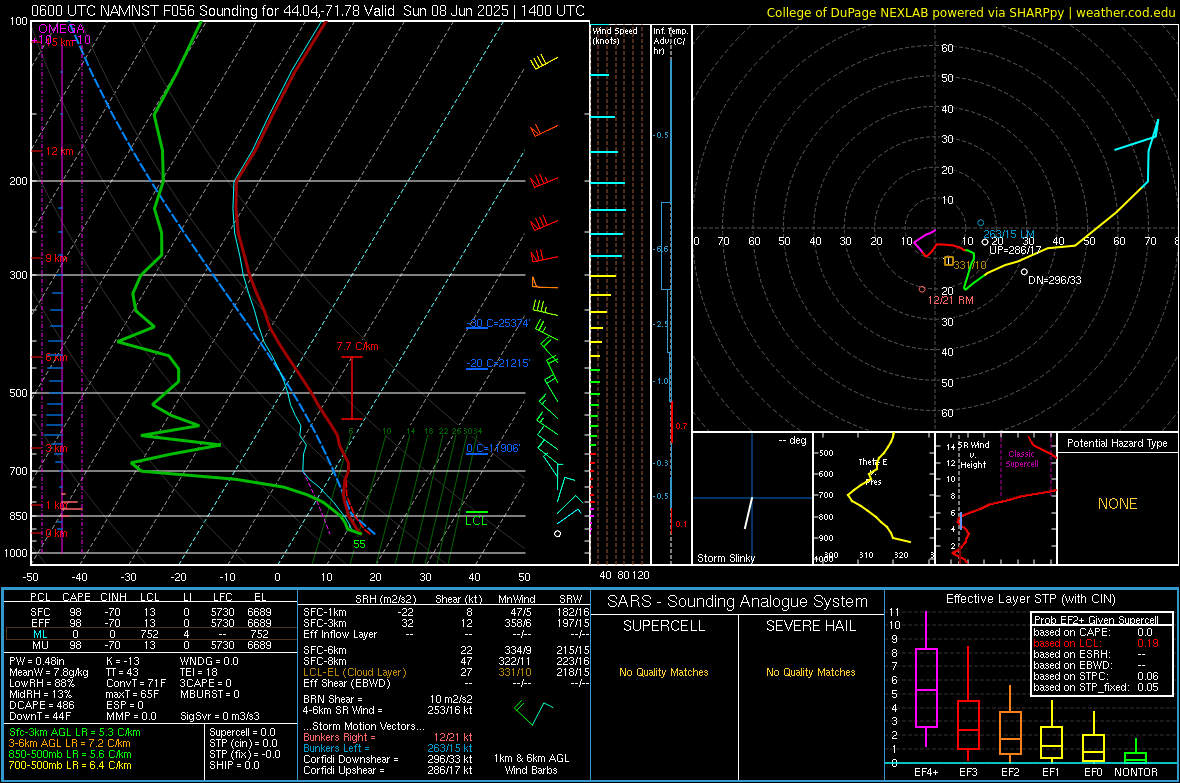The height and width of the screenshot is (783, 1180).
Task: Click the blue Bunkers Left = 263/15 kt line
Action: click(x=388, y=748)
